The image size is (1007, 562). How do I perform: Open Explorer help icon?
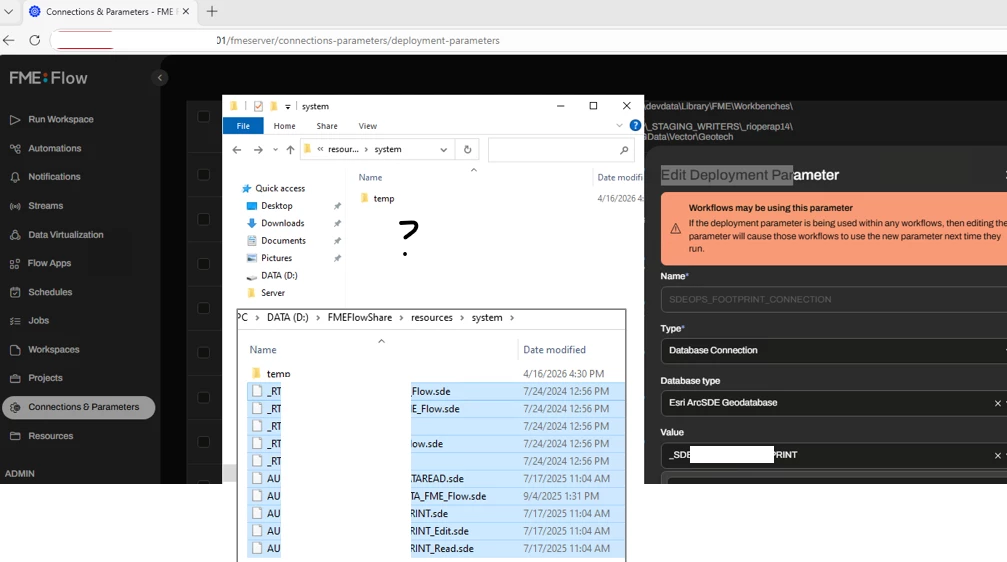click(x=635, y=126)
